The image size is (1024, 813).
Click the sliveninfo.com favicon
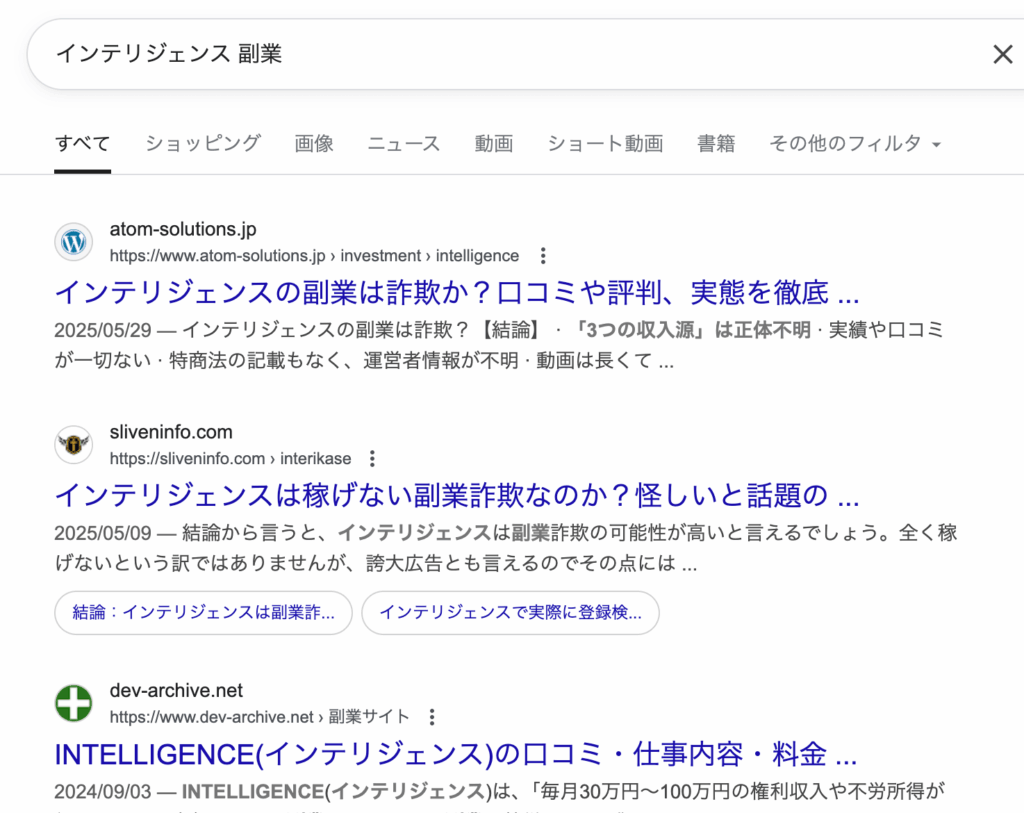tap(74, 445)
